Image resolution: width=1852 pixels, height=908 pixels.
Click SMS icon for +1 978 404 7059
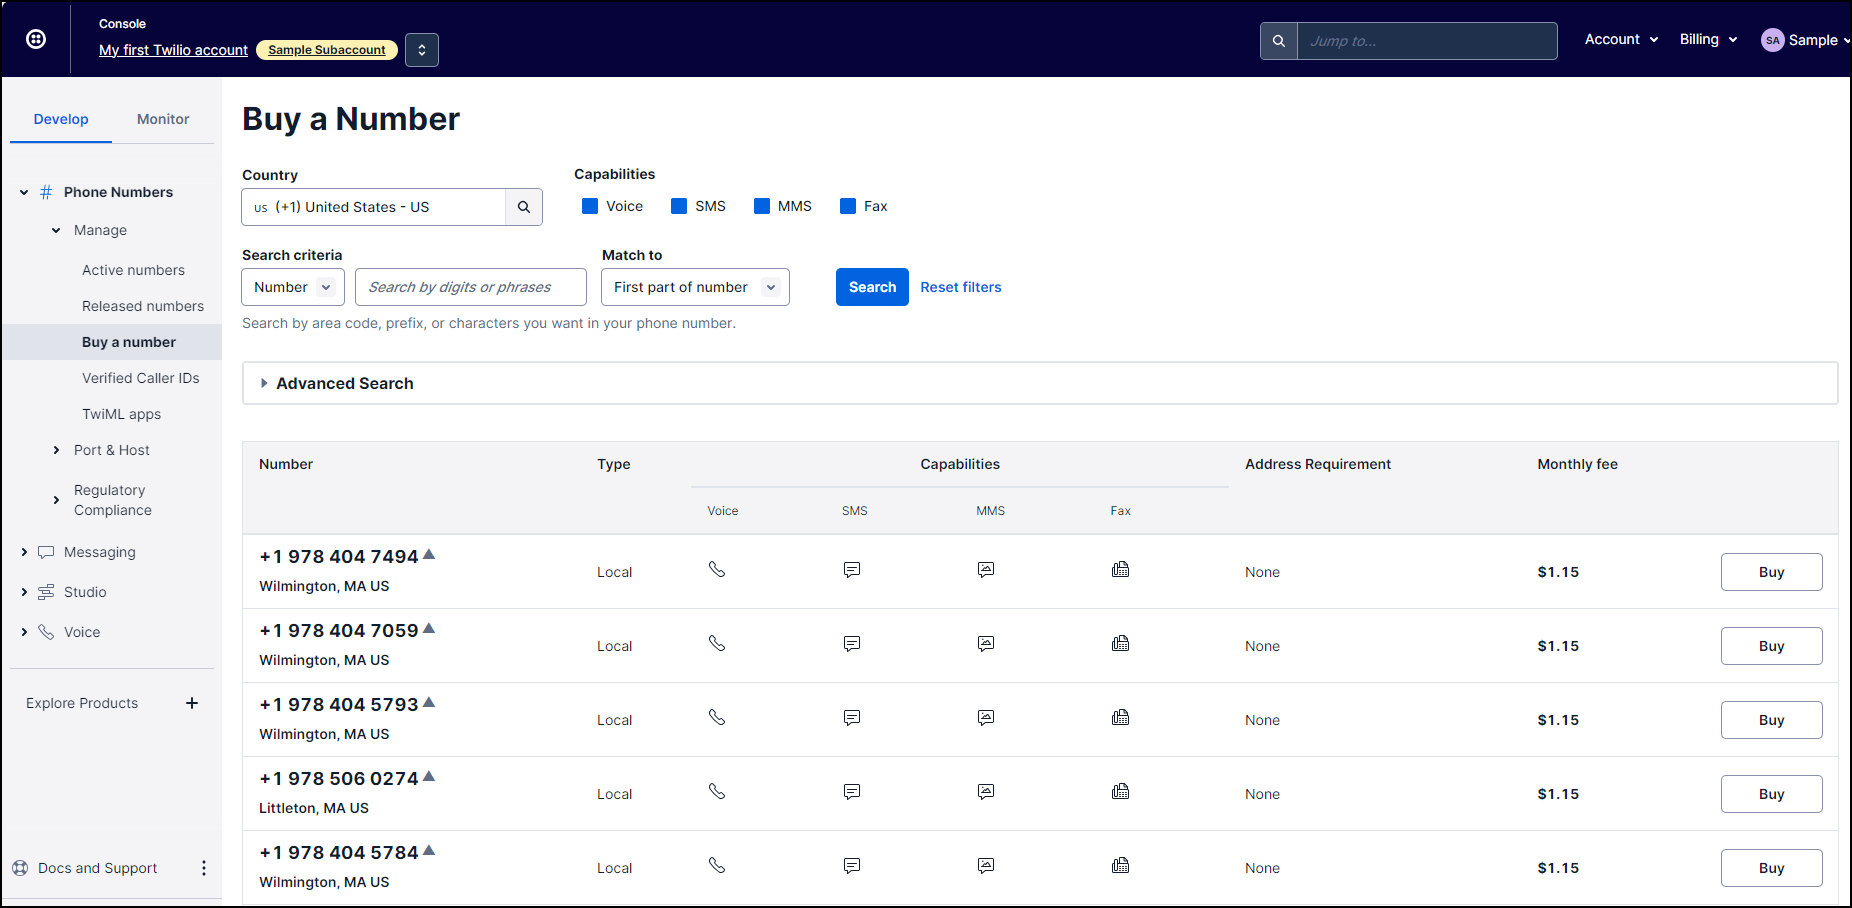tap(852, 644)
